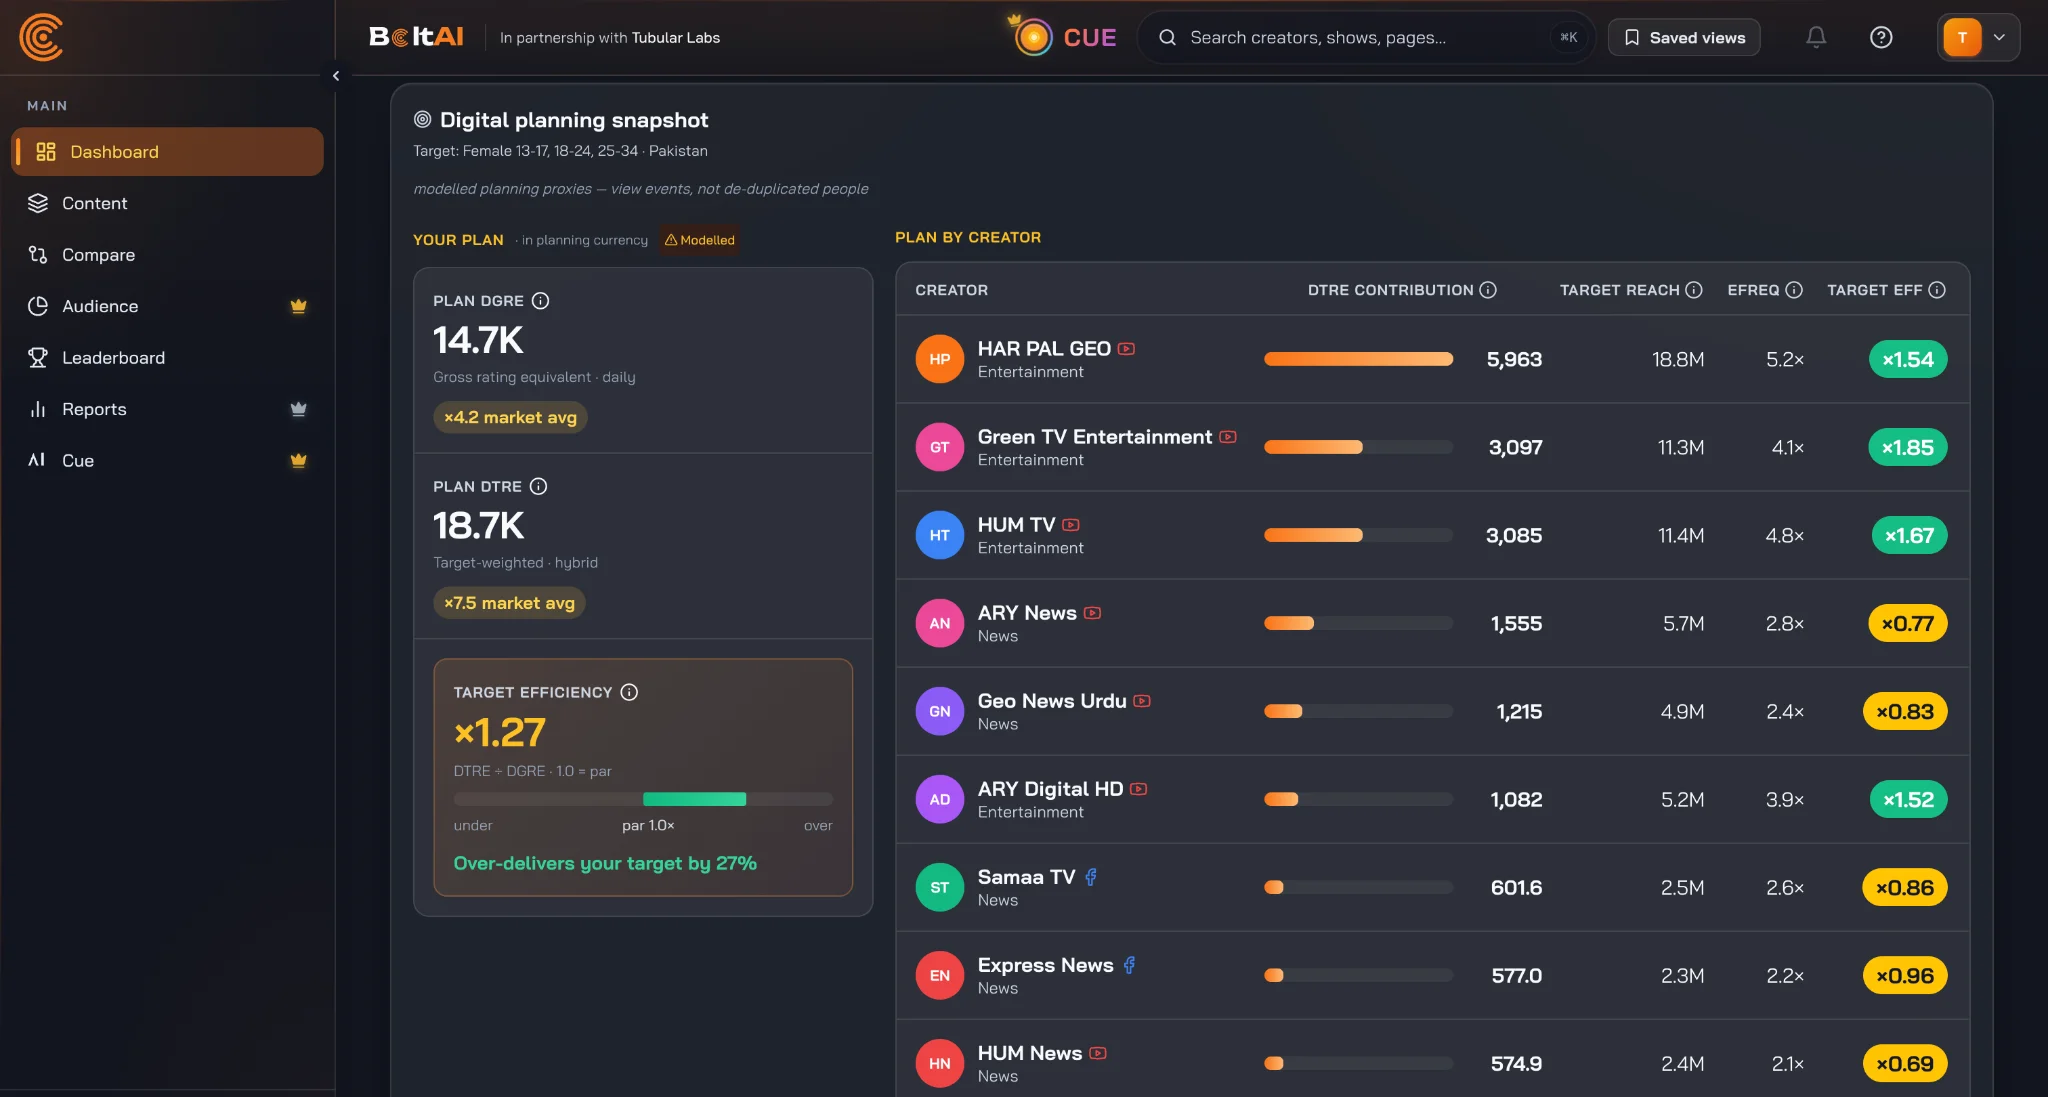Screen dimensions: 2048x1097
Task: Click YouTube icon beside HUM TV
Action: pyautogui.click(x=1072, y=525)
